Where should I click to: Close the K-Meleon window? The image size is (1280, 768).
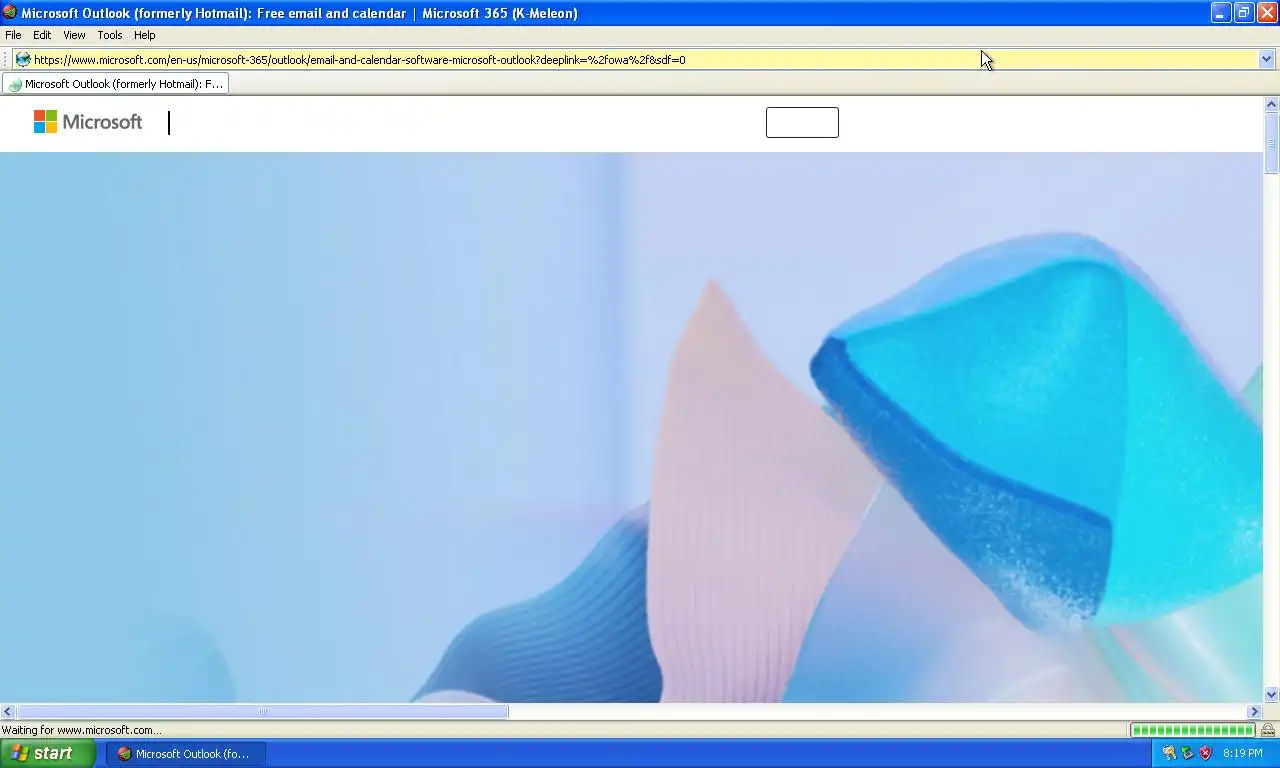click(x=1267, y=13)
